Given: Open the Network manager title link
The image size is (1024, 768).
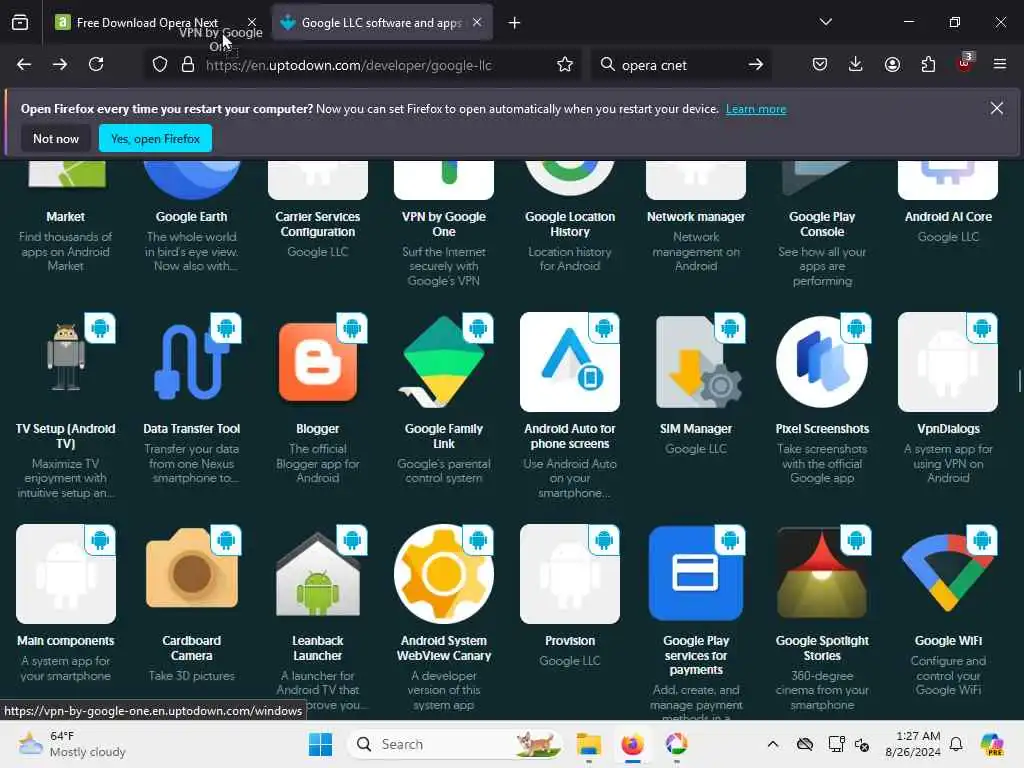Looking at the screenshot, I should click(x=696, y=216).
